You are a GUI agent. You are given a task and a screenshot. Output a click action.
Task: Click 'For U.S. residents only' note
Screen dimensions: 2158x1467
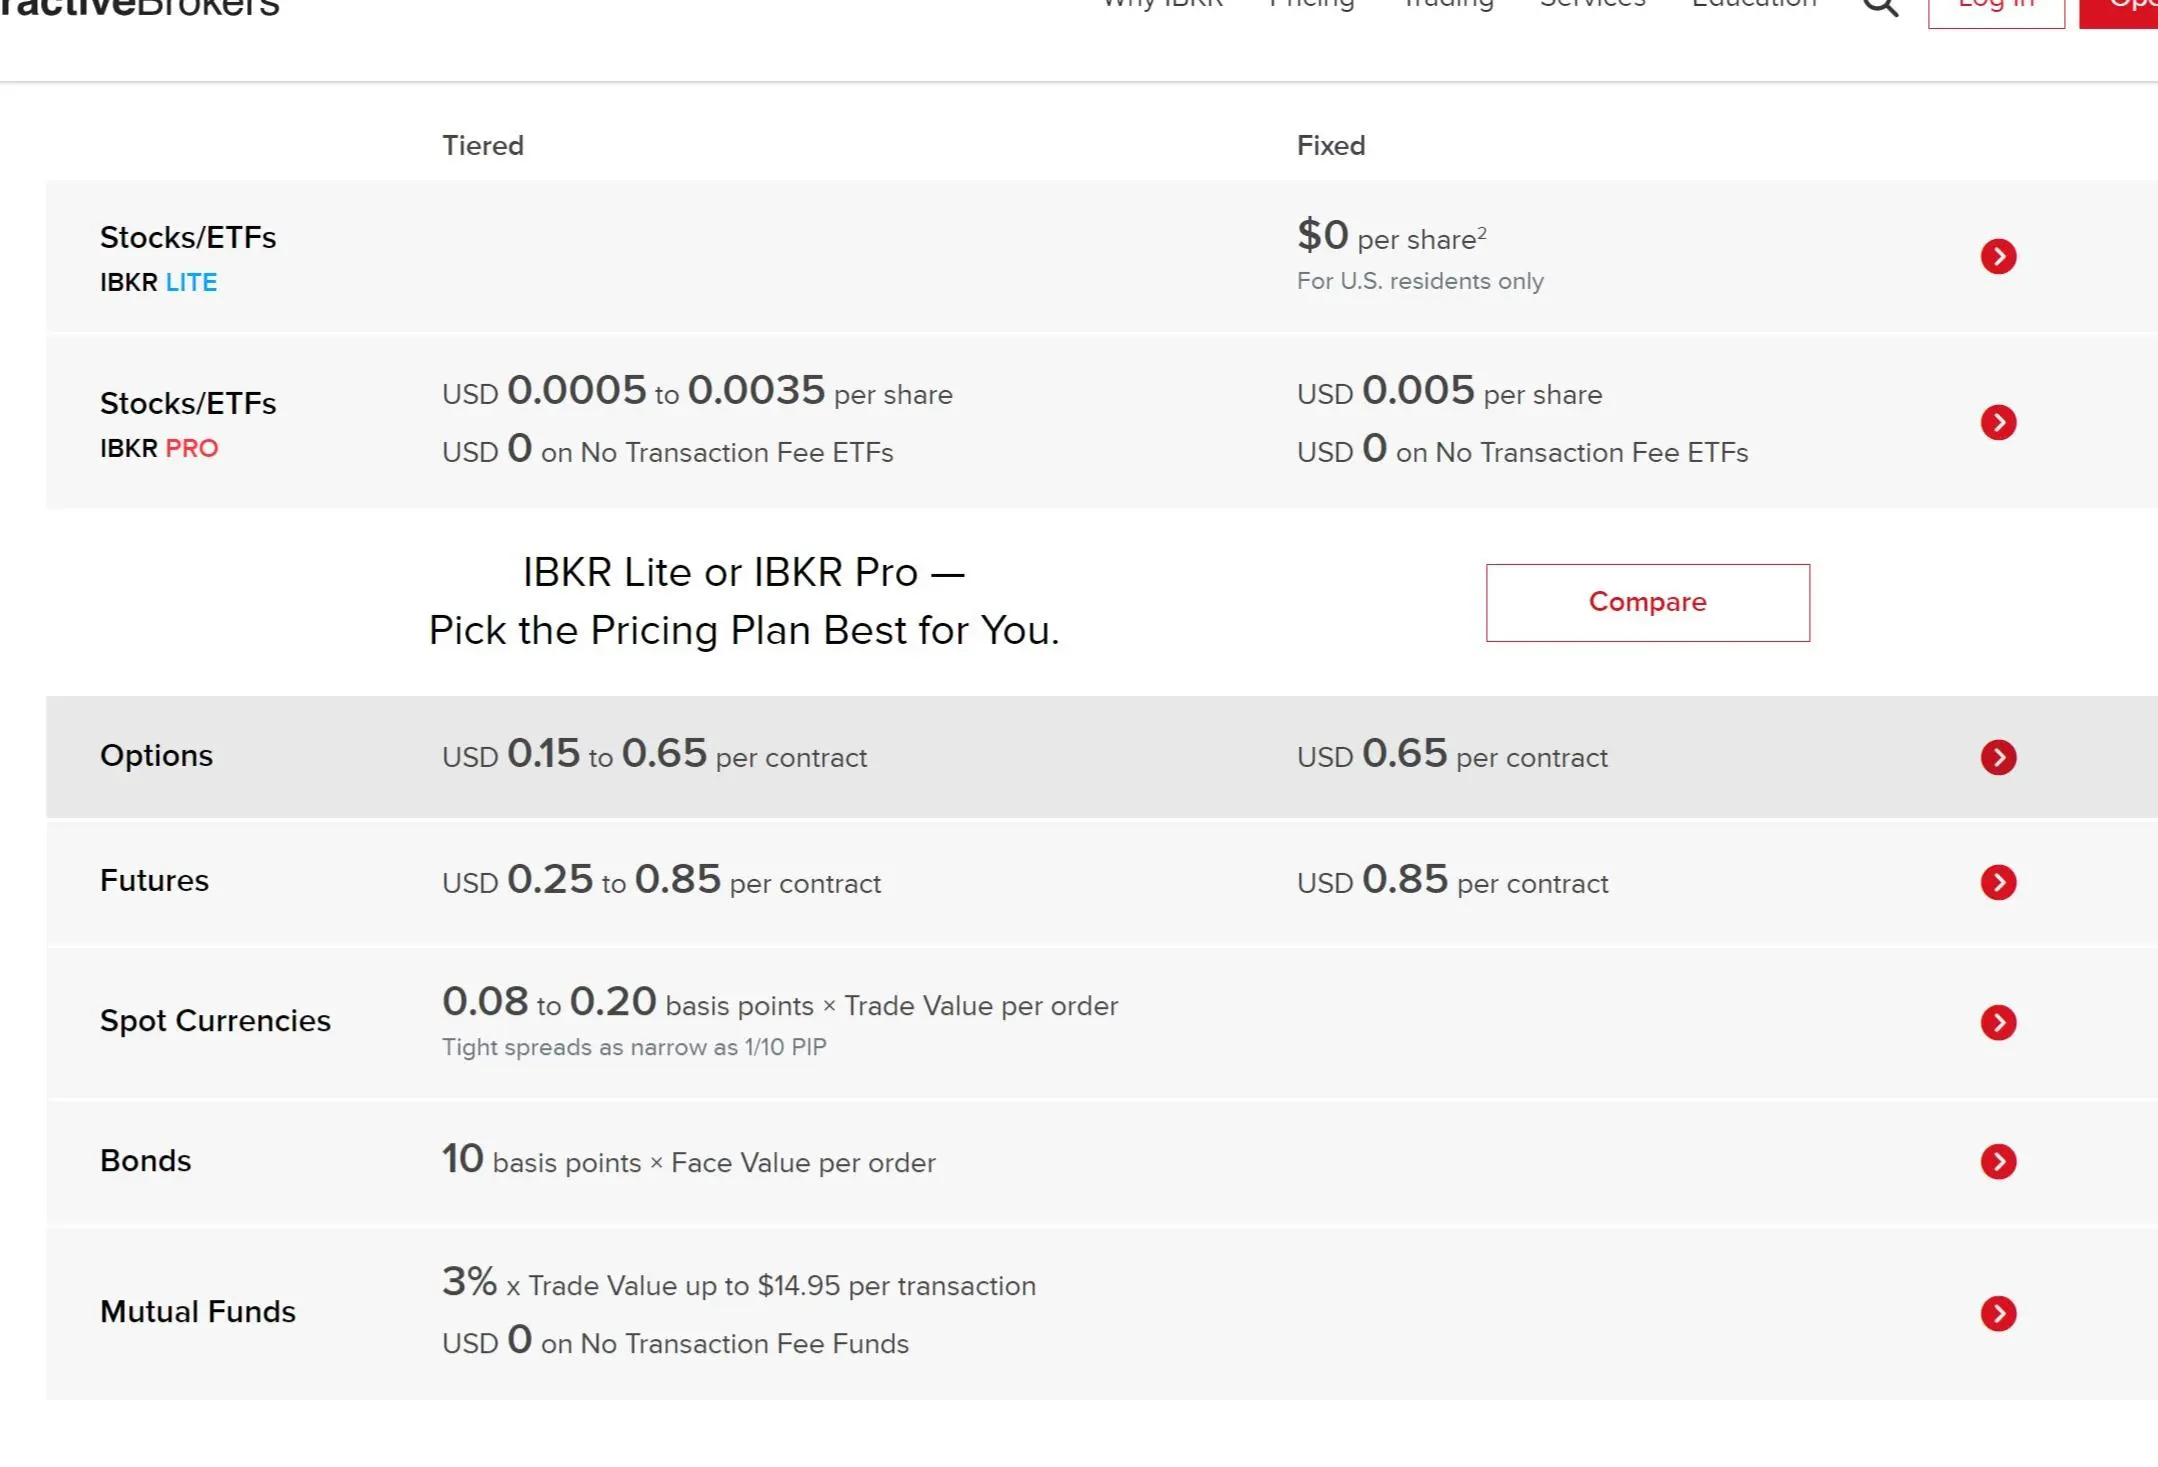[1420, 281]
